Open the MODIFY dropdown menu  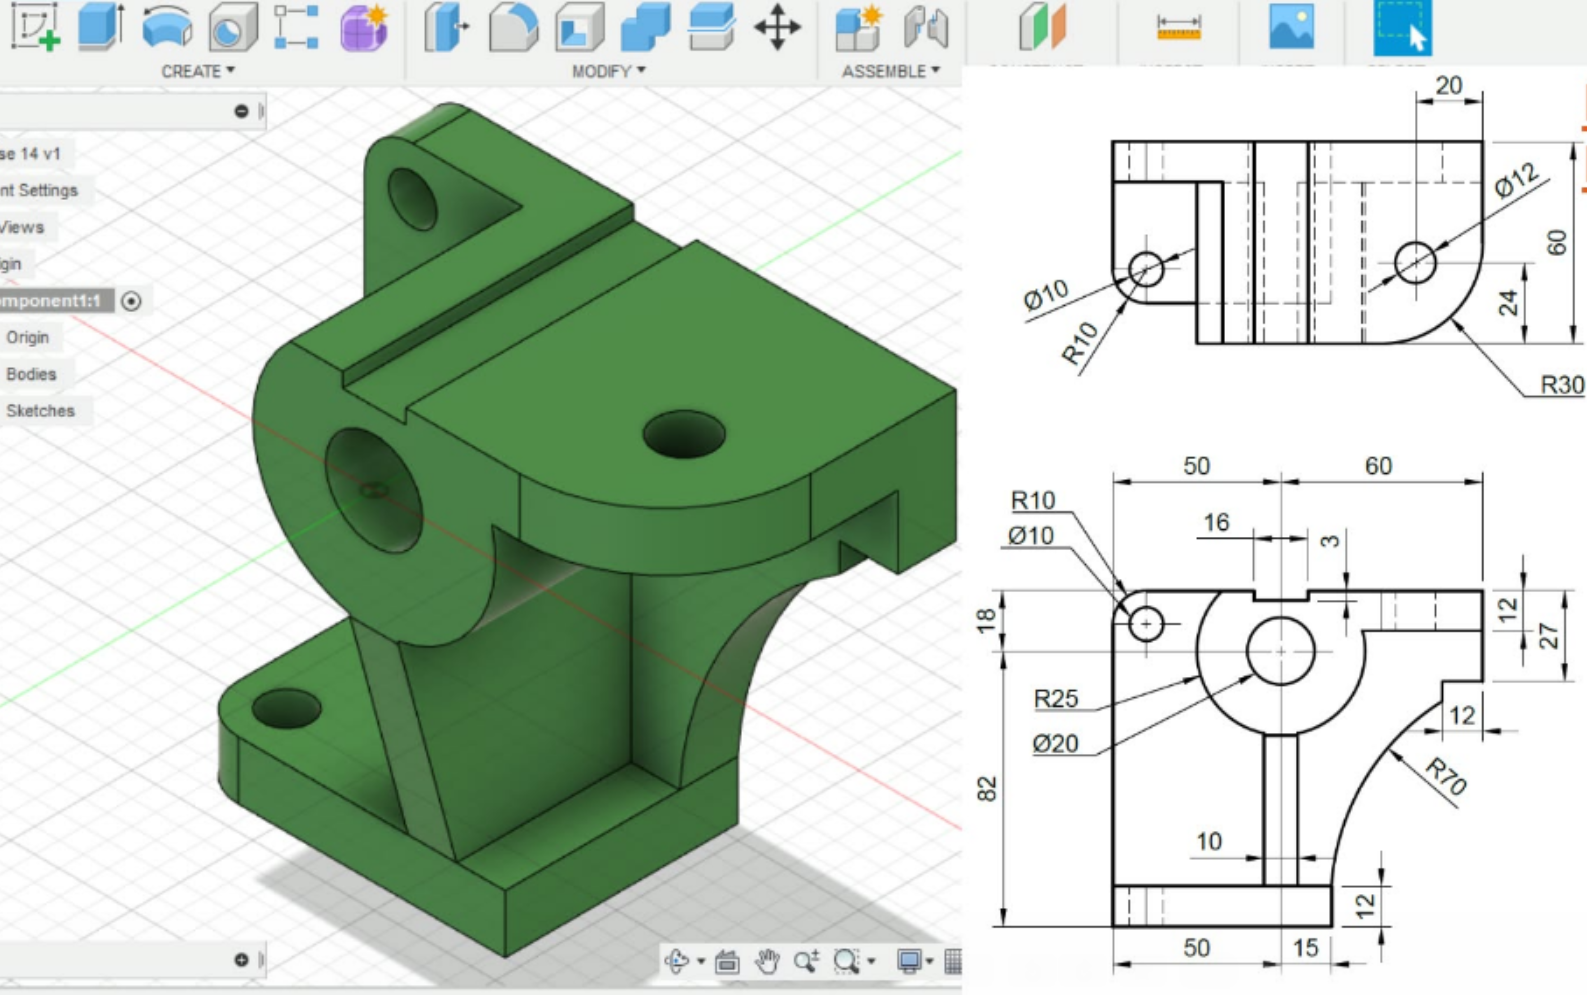[x=609, y=71]
